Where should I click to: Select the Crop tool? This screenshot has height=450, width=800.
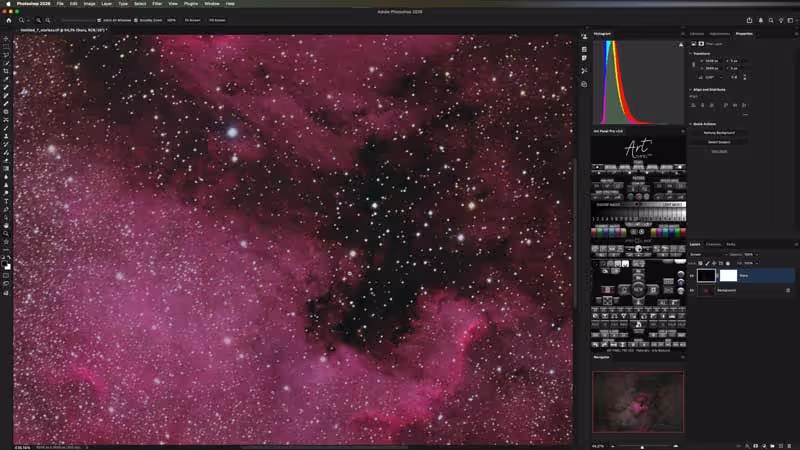(x=6, y=71)
